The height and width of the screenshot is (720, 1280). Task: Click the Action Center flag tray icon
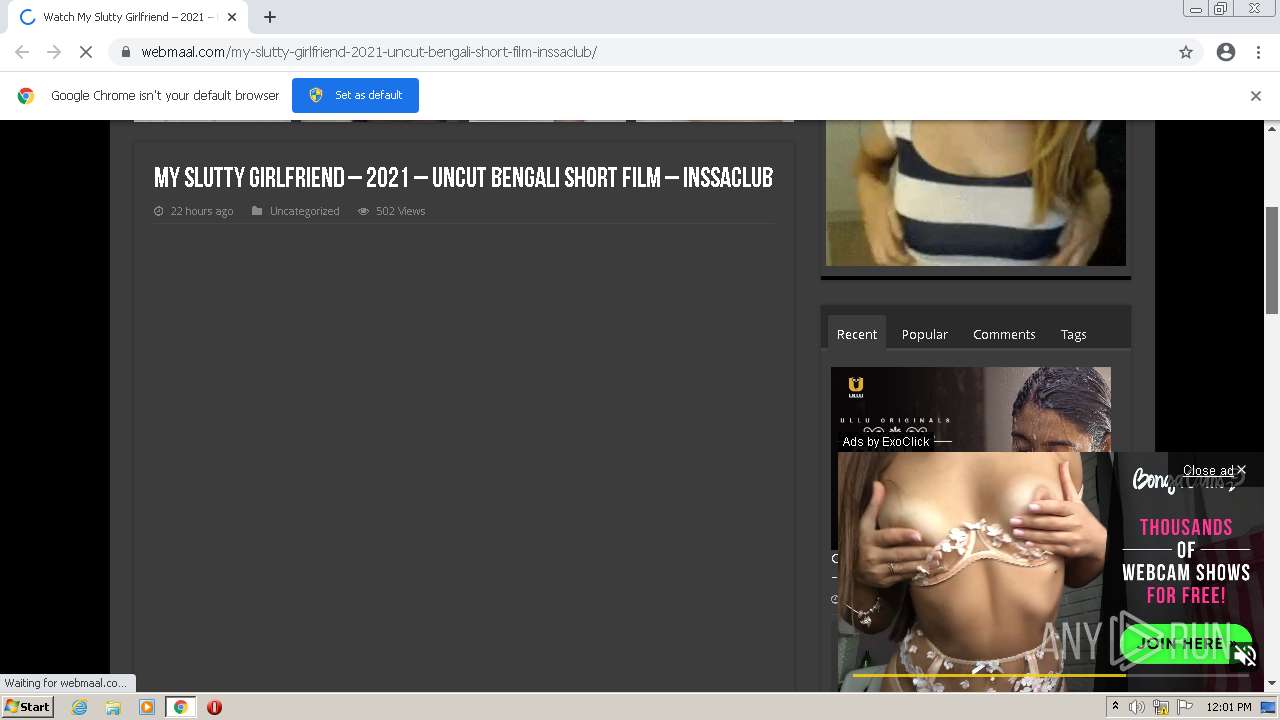click(x=1185, y=707)
